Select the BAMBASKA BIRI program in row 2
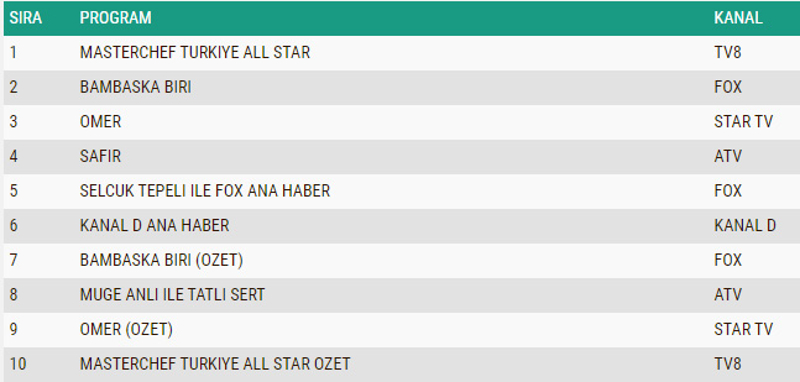Screen dimensions: 800x382 (136, 87)
